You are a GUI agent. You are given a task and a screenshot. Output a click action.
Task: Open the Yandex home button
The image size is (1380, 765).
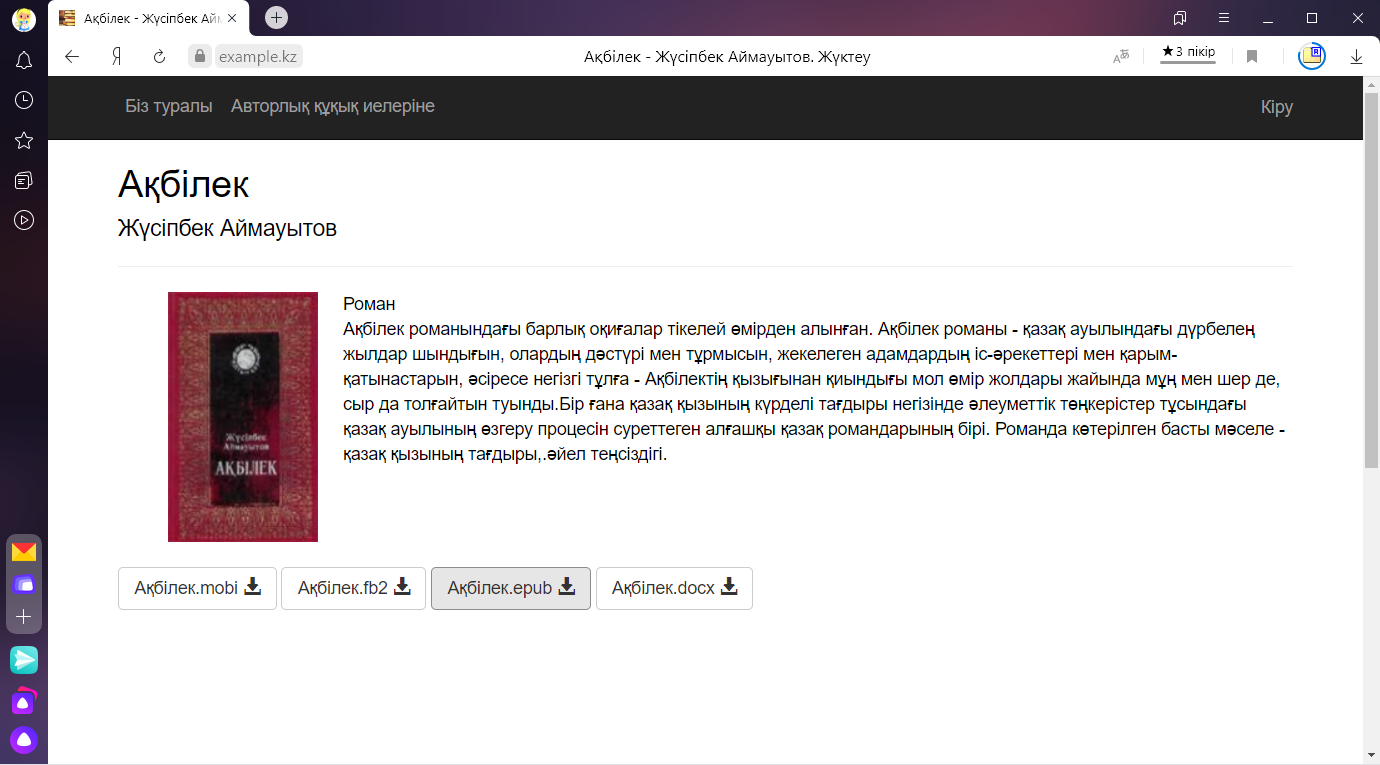117,56
